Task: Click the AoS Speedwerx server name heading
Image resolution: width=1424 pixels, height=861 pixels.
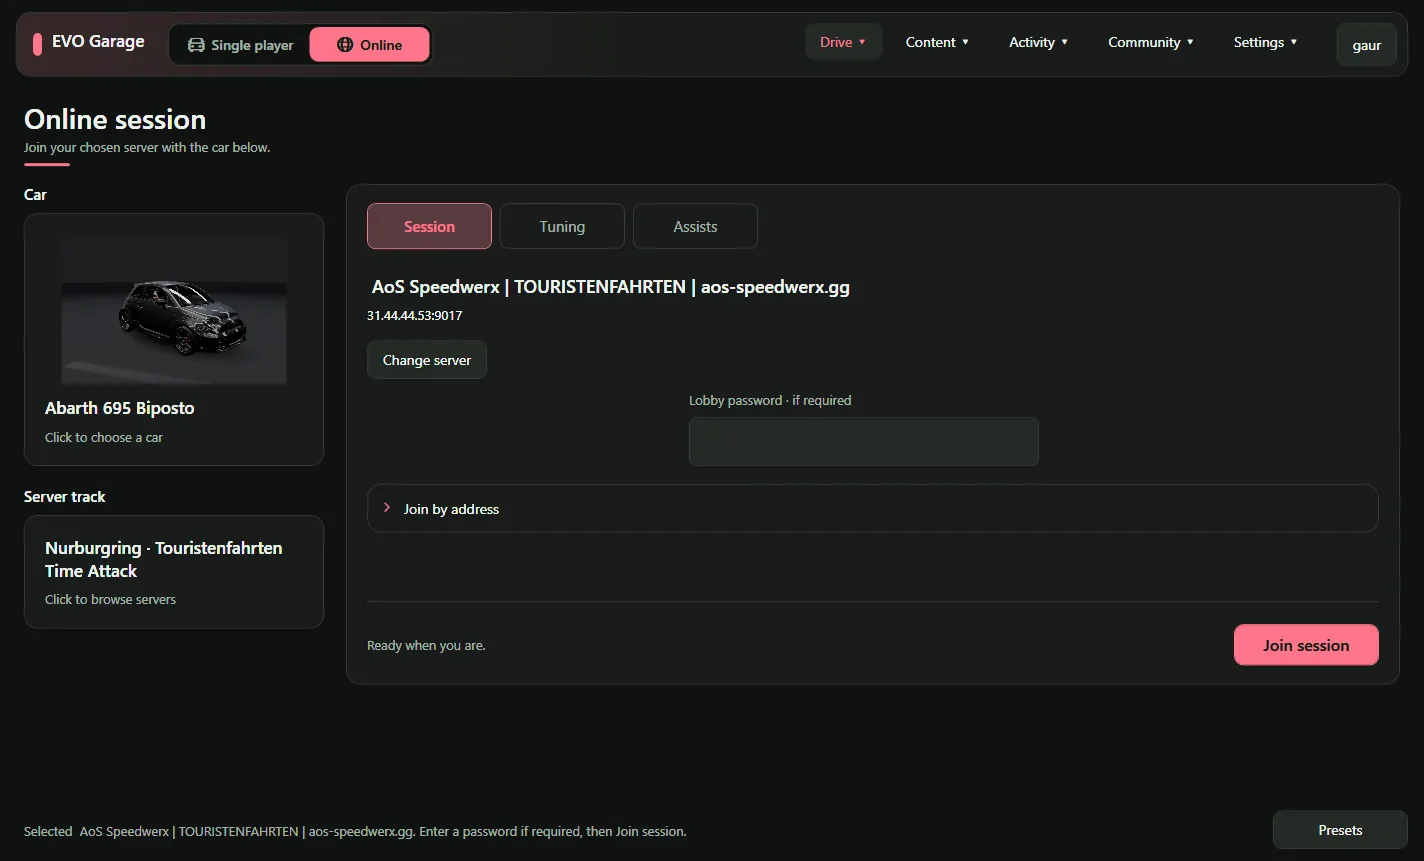Action: click(x=610, y=287)
